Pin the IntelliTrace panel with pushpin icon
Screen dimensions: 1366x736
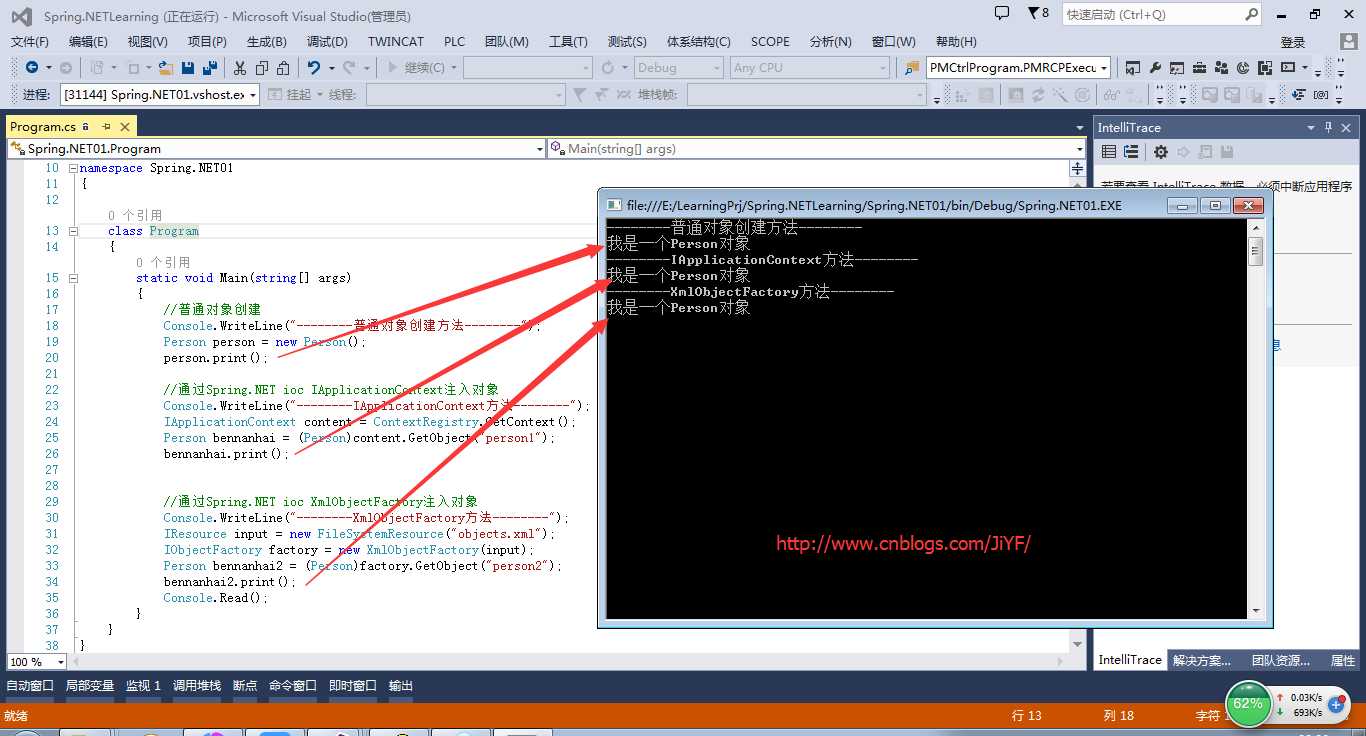[1329, 127]
